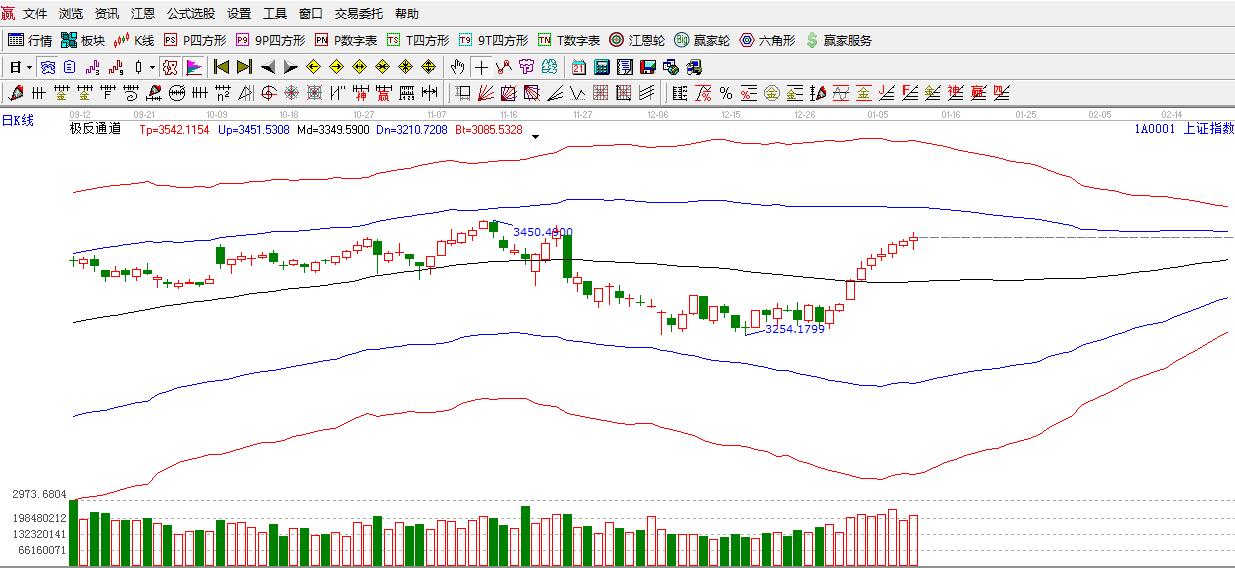
Task: Click the floppy disk save icon
Action: click(x=648, y=67)
